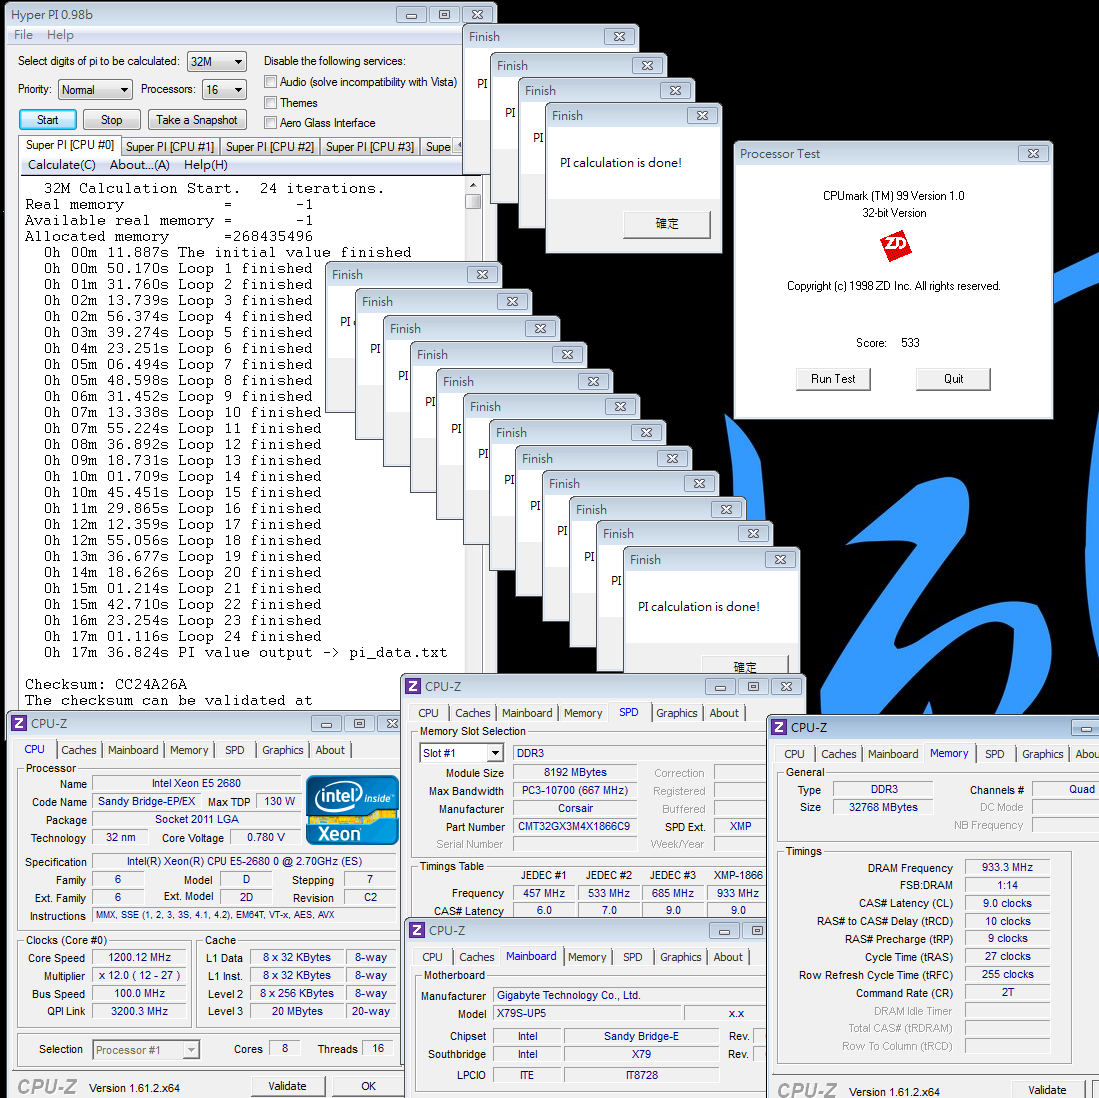Screen dimensions: 1099x1098
Task: Click the ZD logo in Processor Test
Action: [895, 245]
